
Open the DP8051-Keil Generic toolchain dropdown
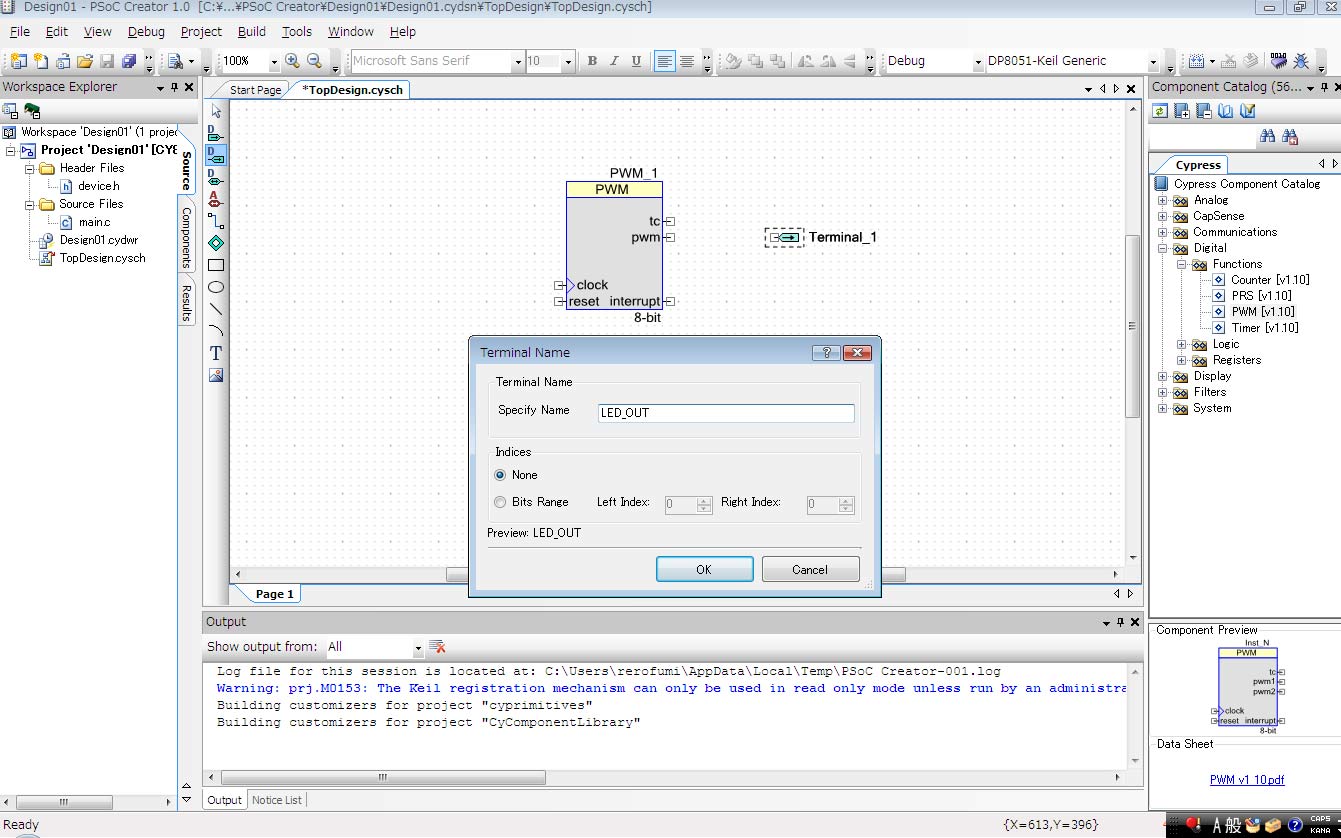(x=1152, y=61)
